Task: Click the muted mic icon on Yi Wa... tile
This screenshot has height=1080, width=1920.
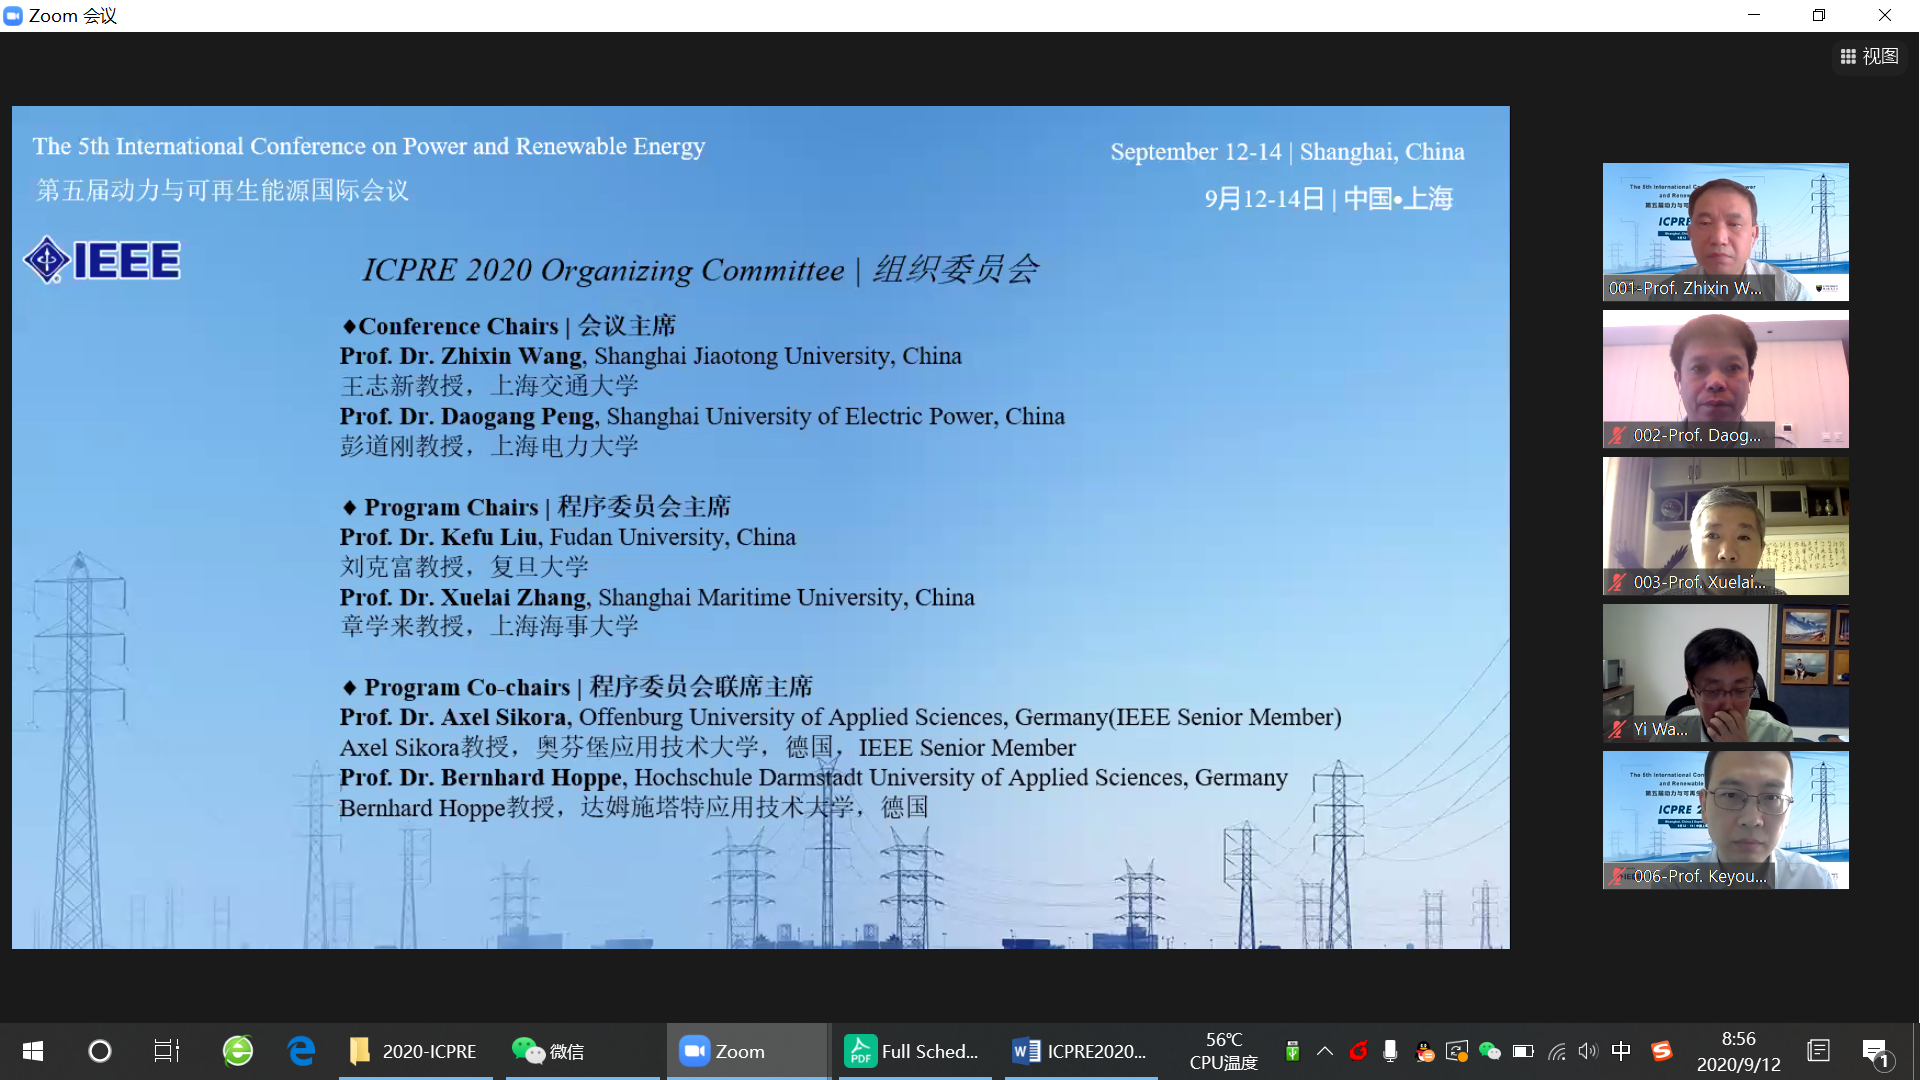Action: (1617, 729)
